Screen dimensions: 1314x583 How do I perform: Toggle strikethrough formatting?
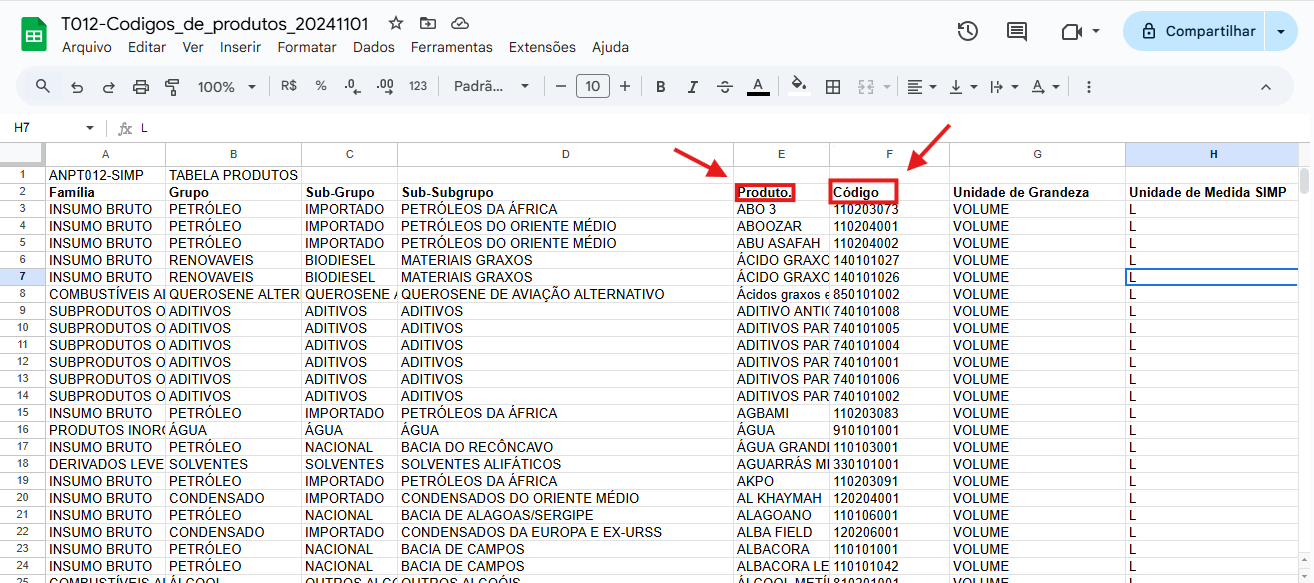click(725, 87)
